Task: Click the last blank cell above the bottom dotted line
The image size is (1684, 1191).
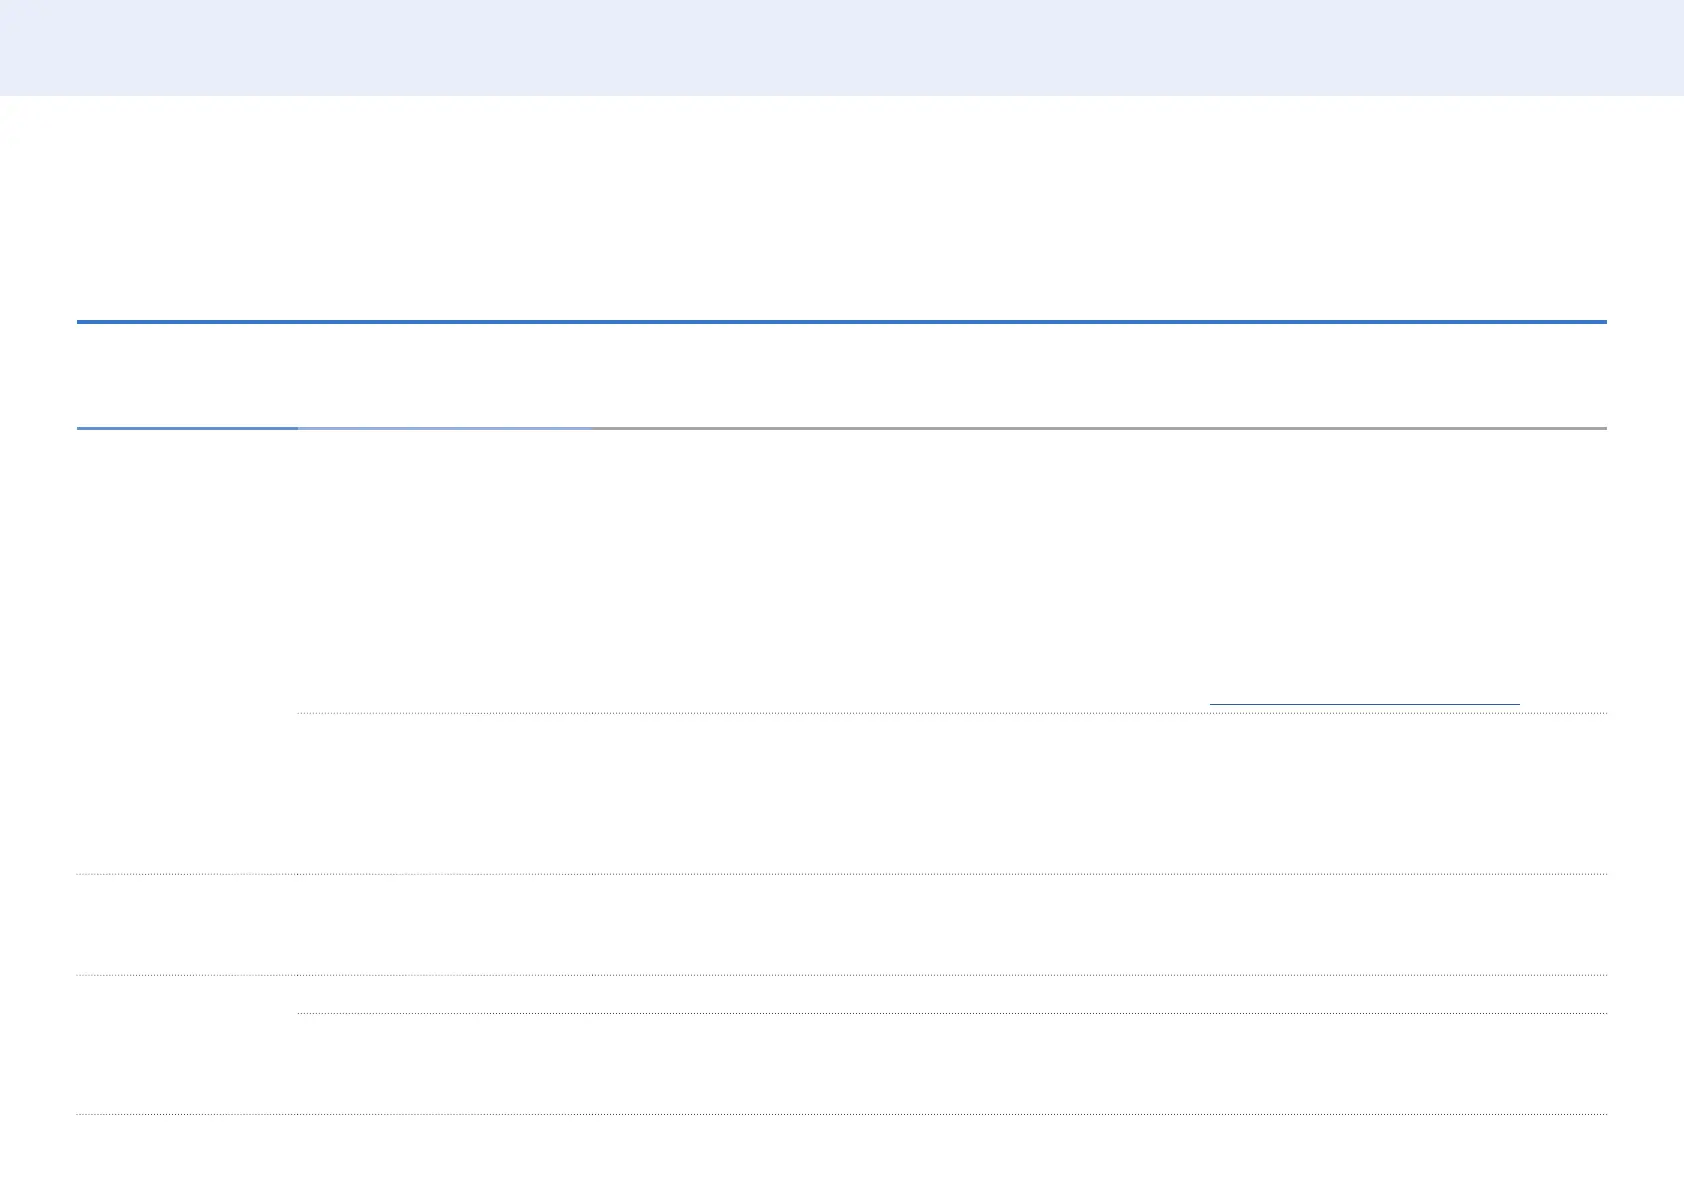Action: [952, 1064]
